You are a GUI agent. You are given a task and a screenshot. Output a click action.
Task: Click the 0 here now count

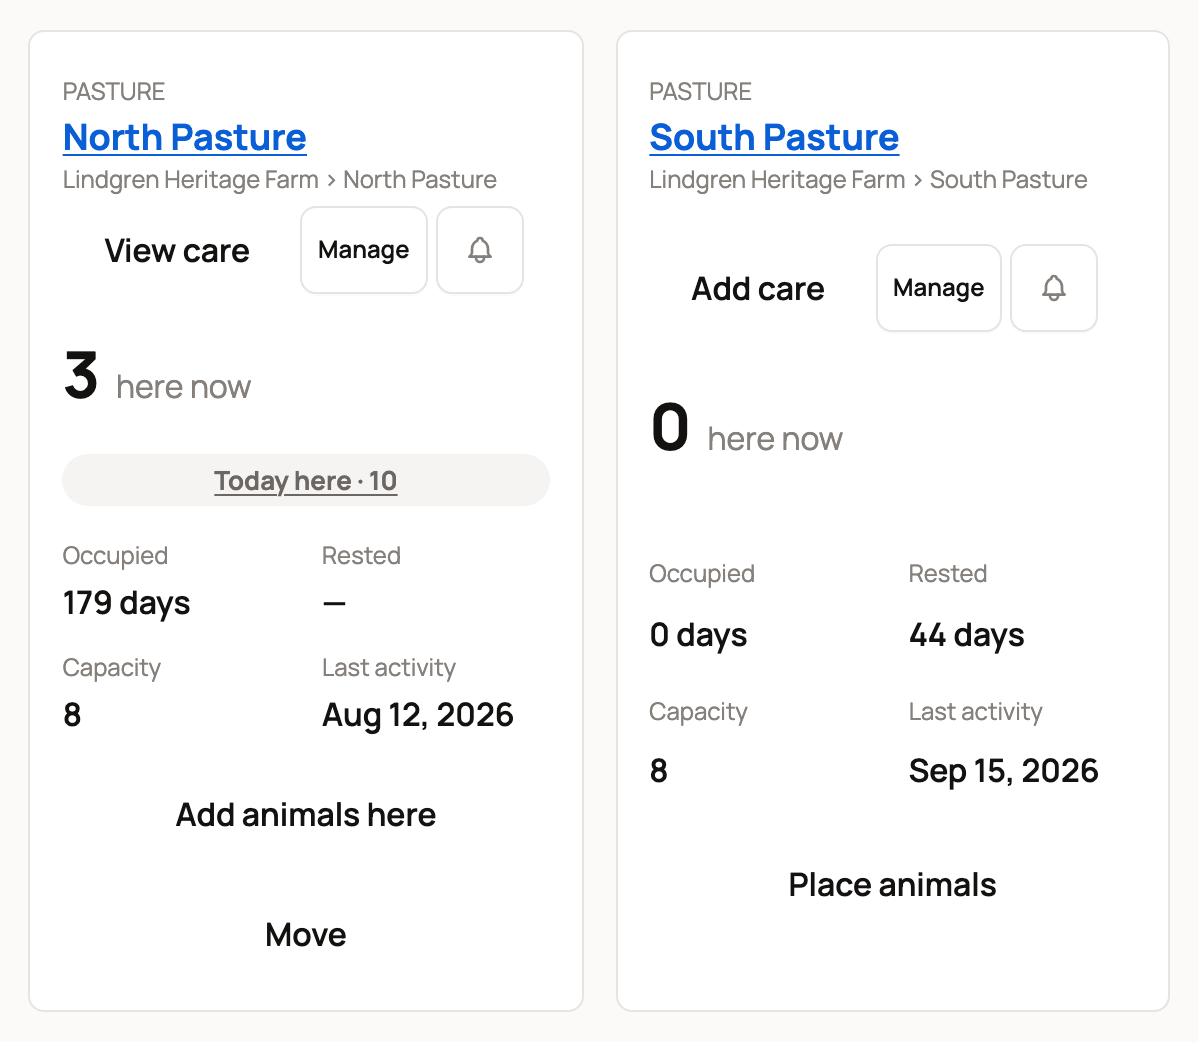pos(746,429)
